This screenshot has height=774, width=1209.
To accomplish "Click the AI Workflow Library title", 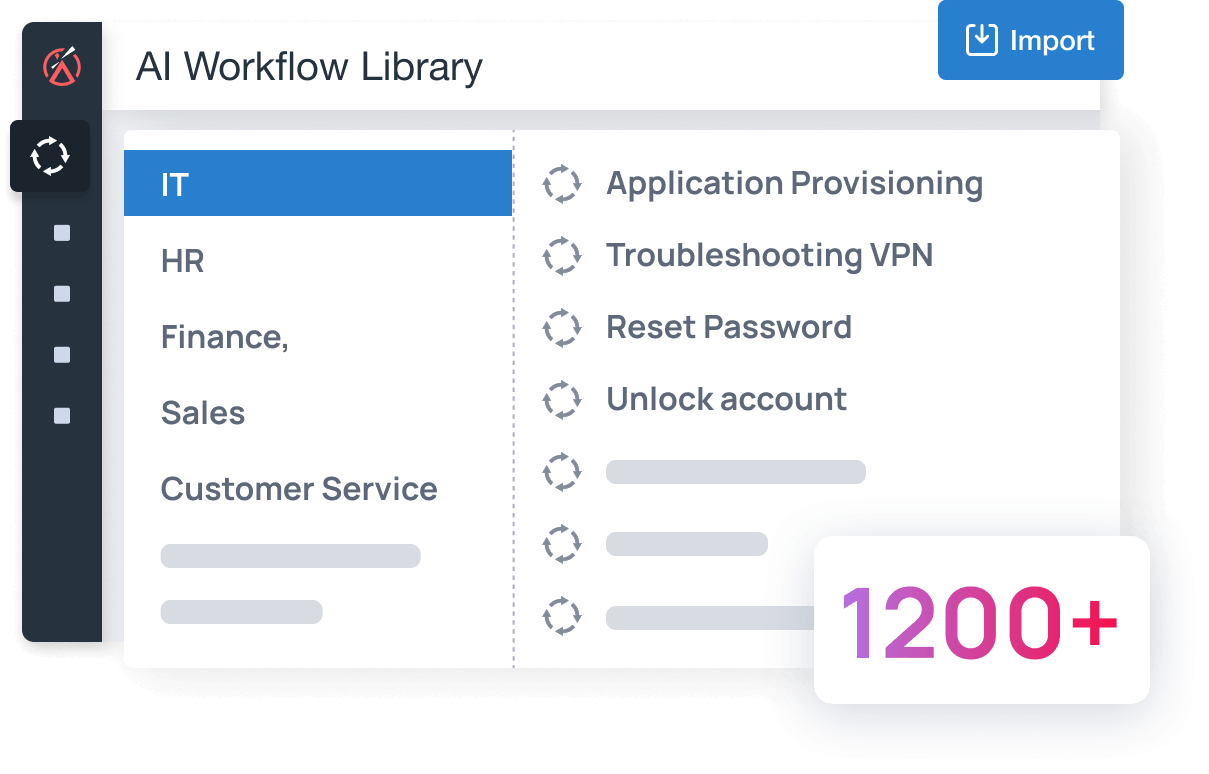I will (309, 67).
